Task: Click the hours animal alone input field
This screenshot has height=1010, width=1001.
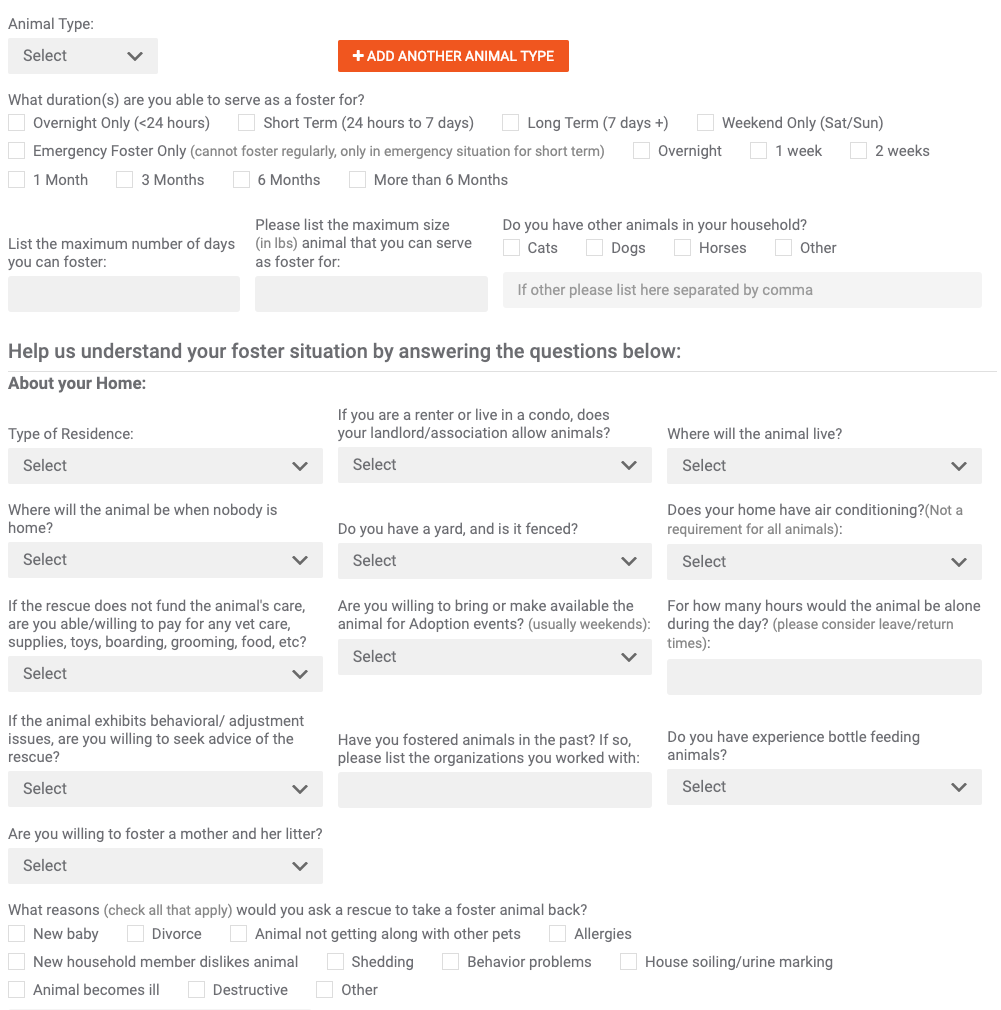Action: (x=824, y=676)
